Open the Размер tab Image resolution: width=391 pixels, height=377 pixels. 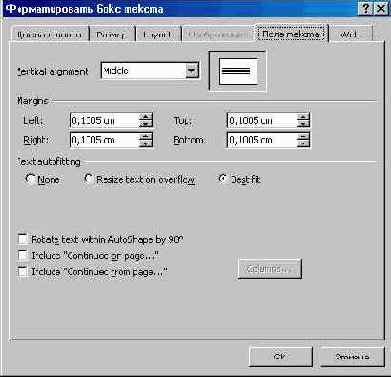[111, 34]
